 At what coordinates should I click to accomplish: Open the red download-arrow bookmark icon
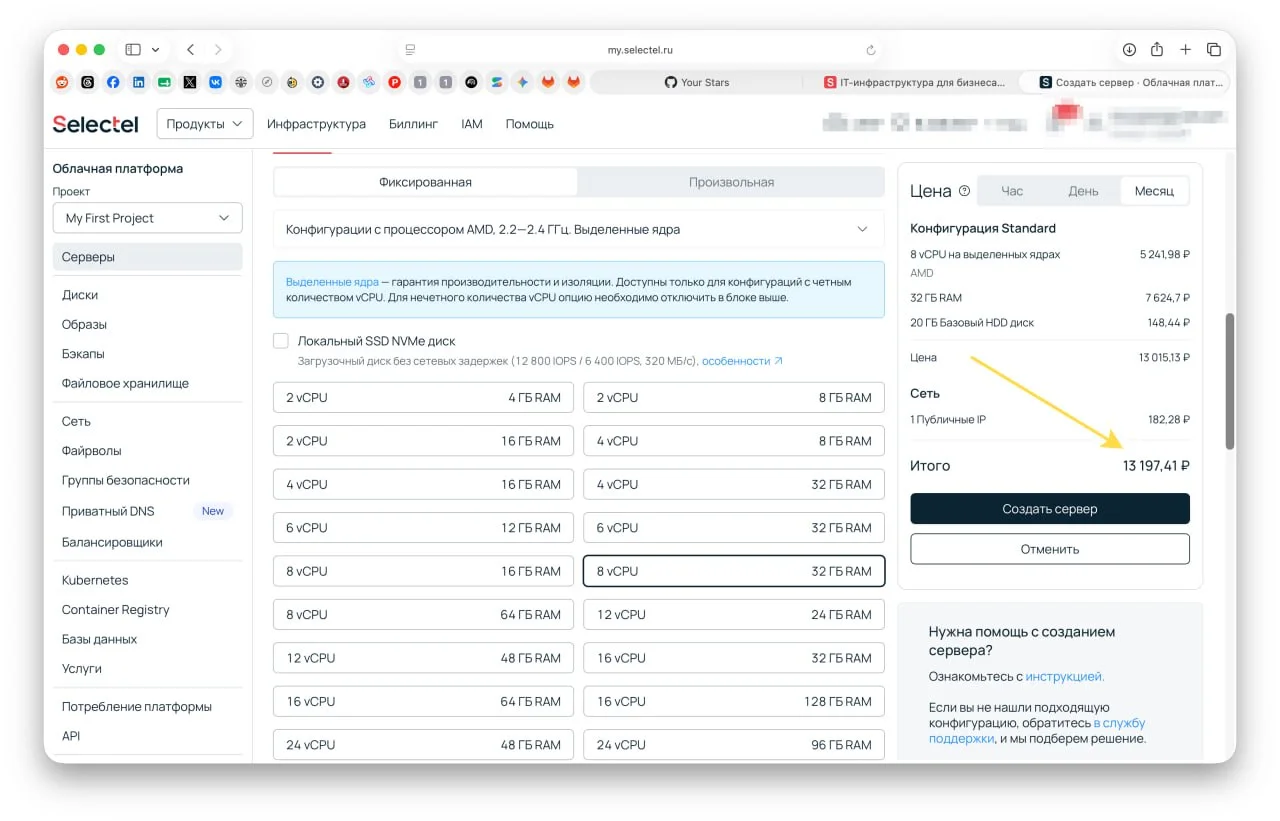click(x=343, y=82)
